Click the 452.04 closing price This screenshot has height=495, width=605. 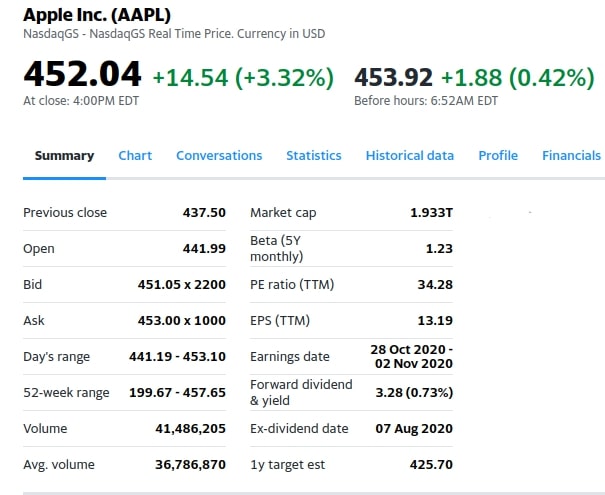click(82, 74)
